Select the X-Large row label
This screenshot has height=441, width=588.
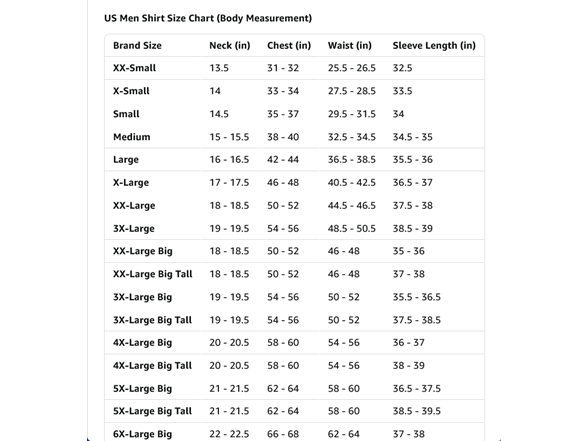pyautogui.click(x=131, y=183)
